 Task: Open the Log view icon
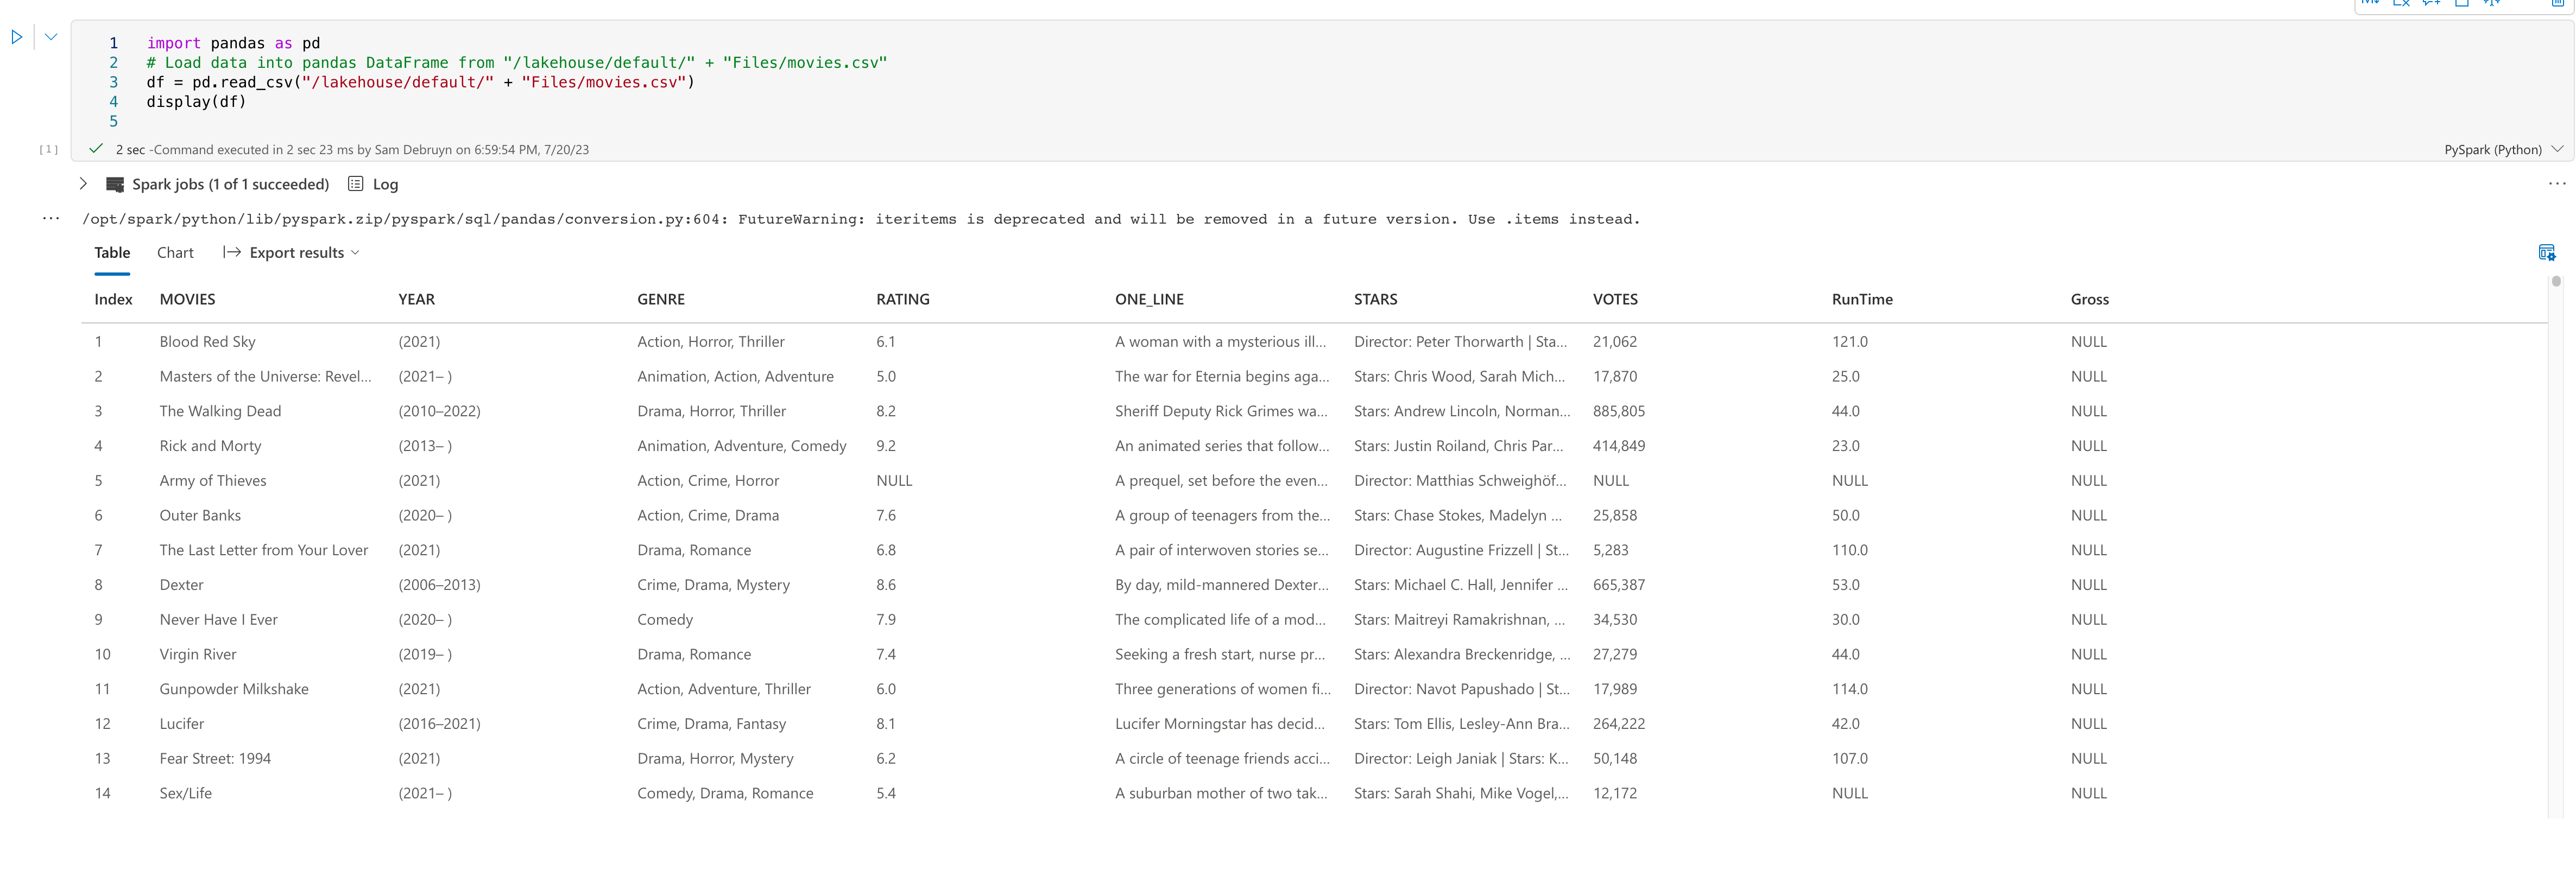pyautogui.click(x=355, y=184)
